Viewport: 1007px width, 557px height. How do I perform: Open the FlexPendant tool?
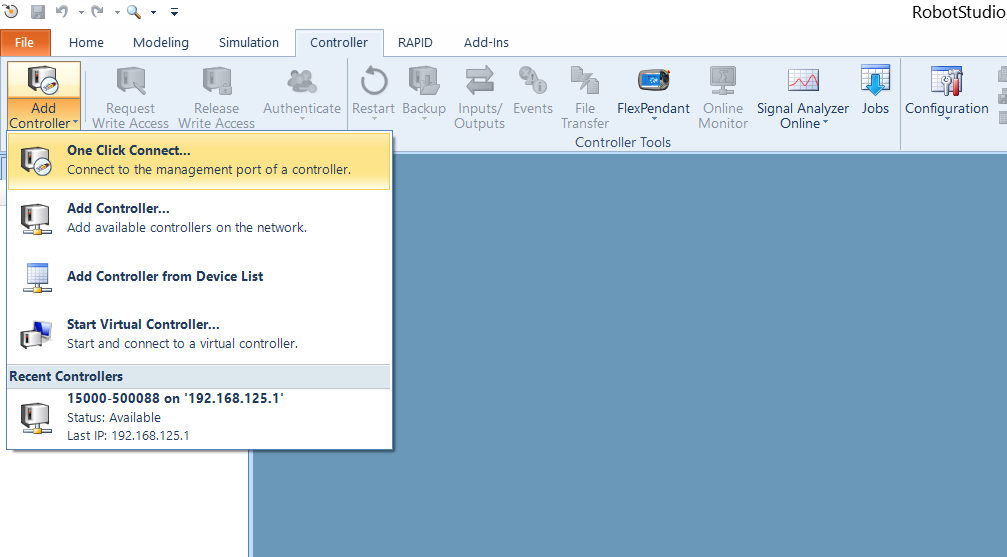[x=653, y=91]
